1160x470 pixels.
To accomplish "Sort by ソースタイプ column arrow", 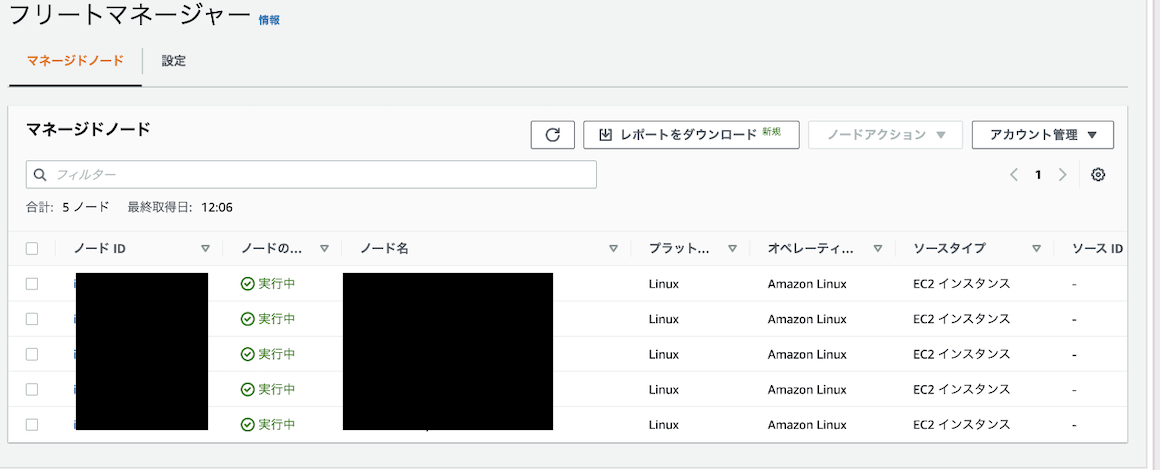I will point(1036,249).
